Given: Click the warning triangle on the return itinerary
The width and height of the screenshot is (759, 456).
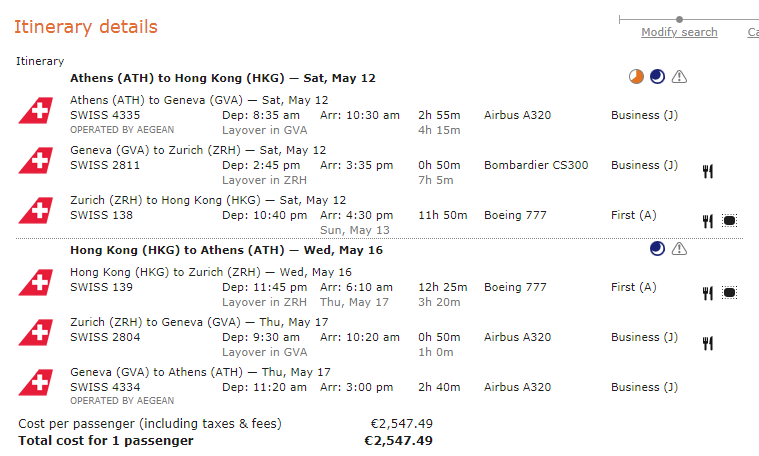Looking at the screenshot, I should click(x=680, y=249).
